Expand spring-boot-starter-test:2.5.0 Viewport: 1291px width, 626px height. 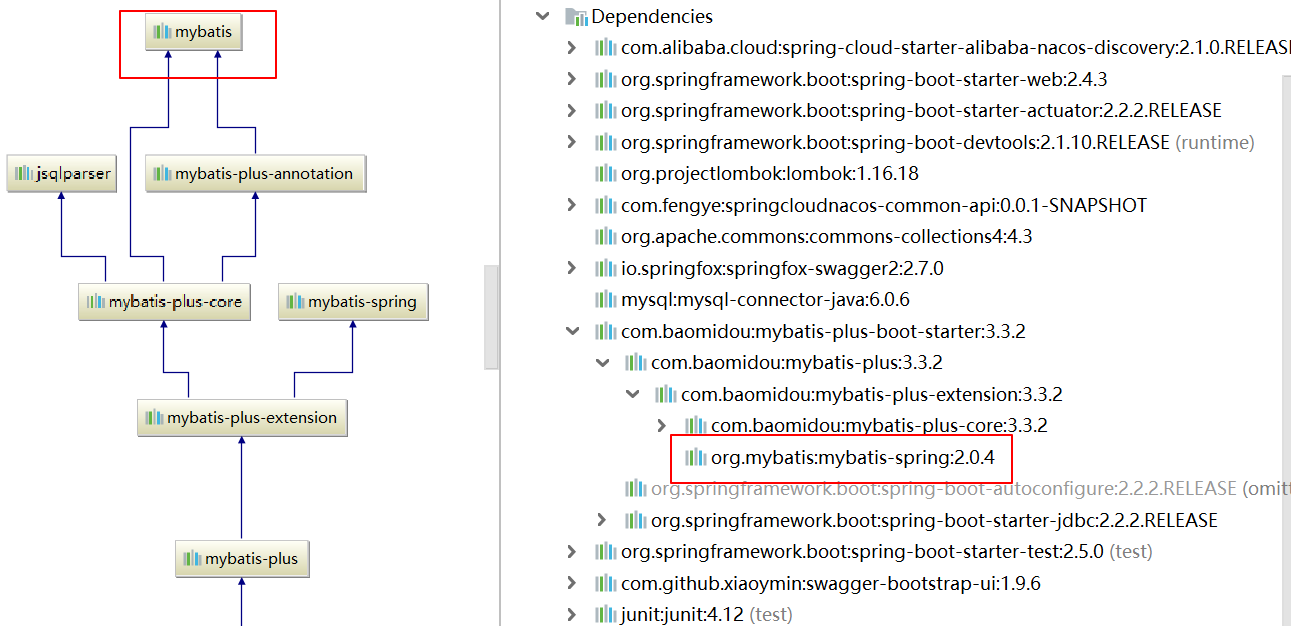[571, 552]
